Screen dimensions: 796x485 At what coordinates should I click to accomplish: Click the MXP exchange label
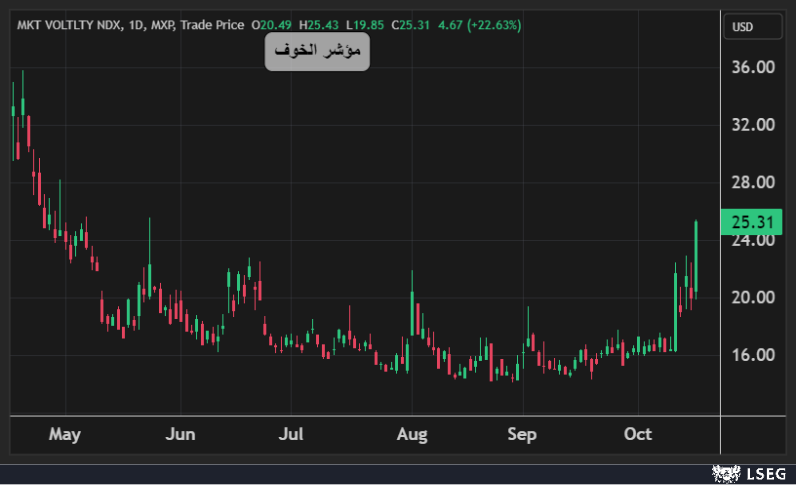point(164,25)
